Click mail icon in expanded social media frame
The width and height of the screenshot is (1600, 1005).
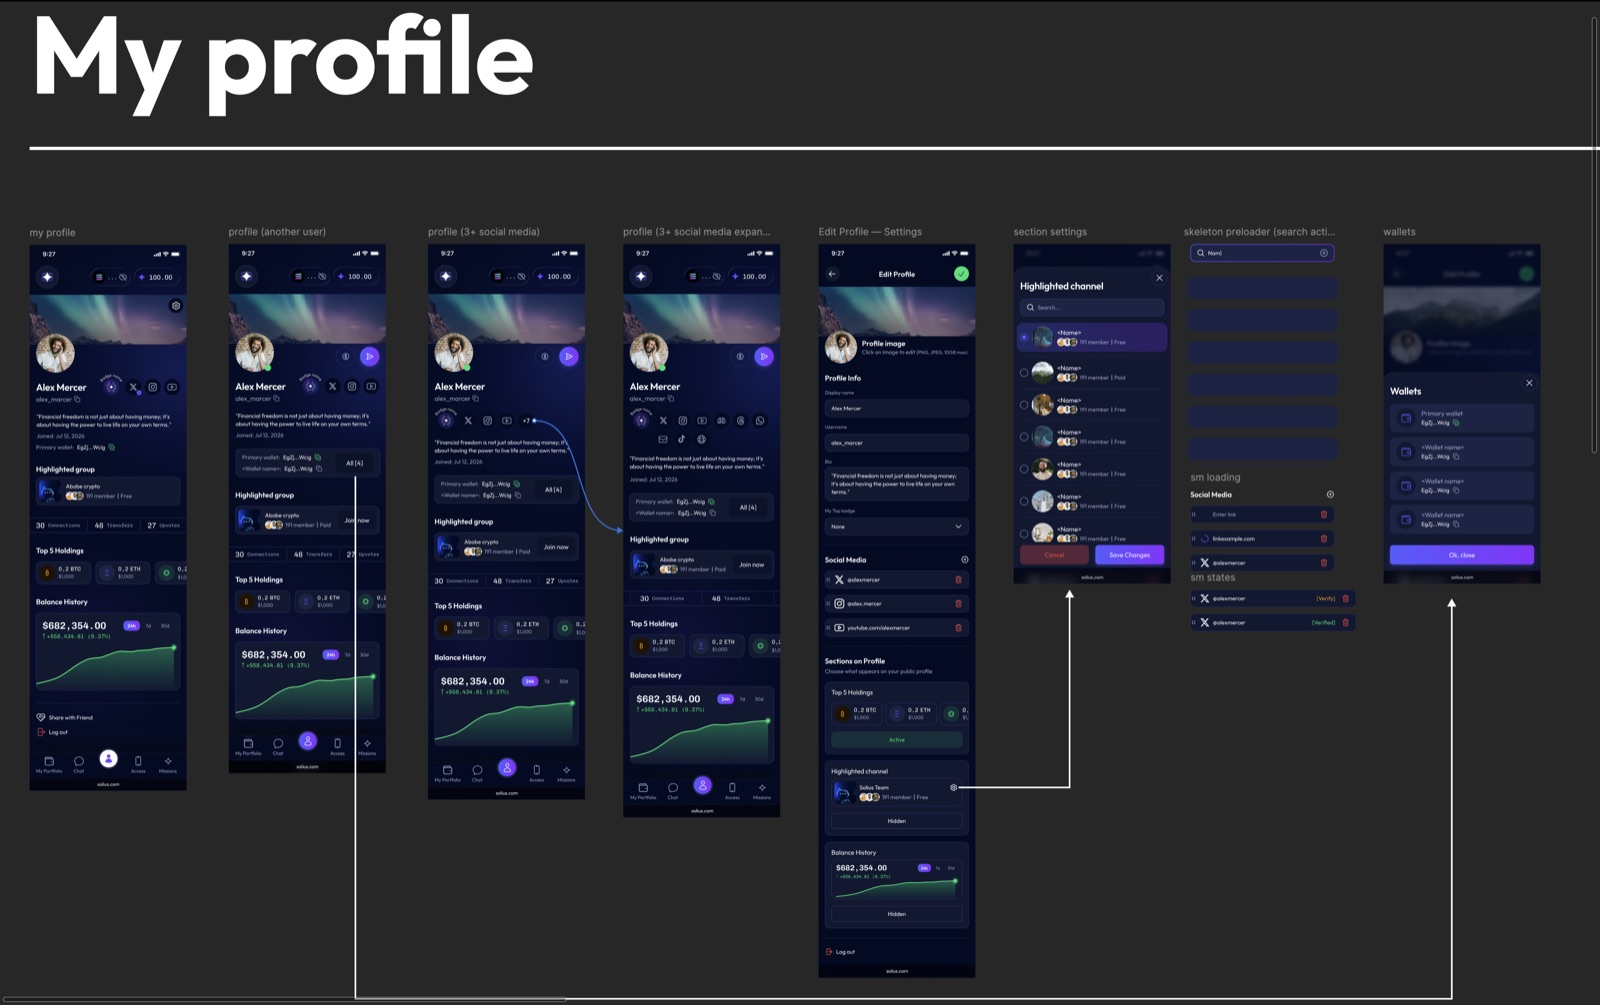coord(662,439)
